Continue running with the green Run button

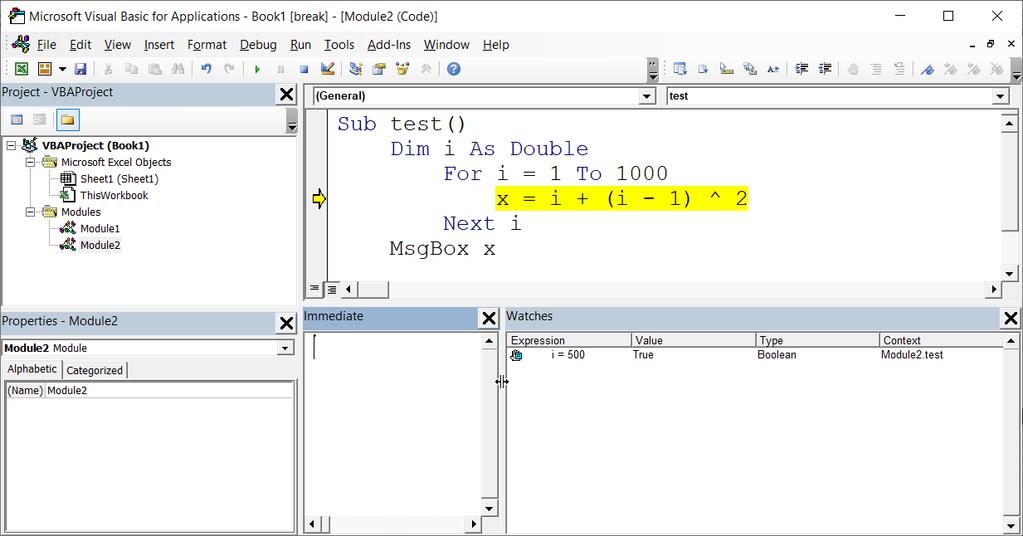257,69
